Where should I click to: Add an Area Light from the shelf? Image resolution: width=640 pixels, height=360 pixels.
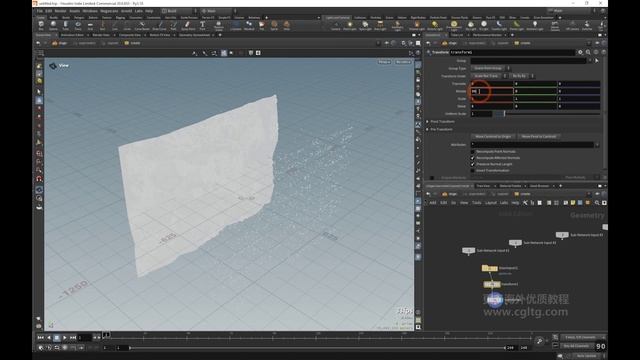[x=380, y=26]
